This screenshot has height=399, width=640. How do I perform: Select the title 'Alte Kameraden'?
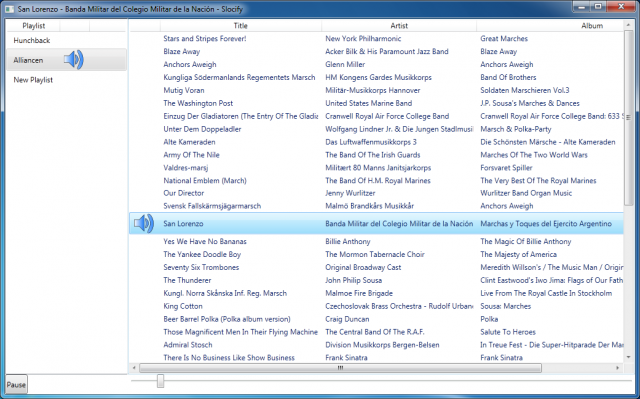click(x=189, y=142)
